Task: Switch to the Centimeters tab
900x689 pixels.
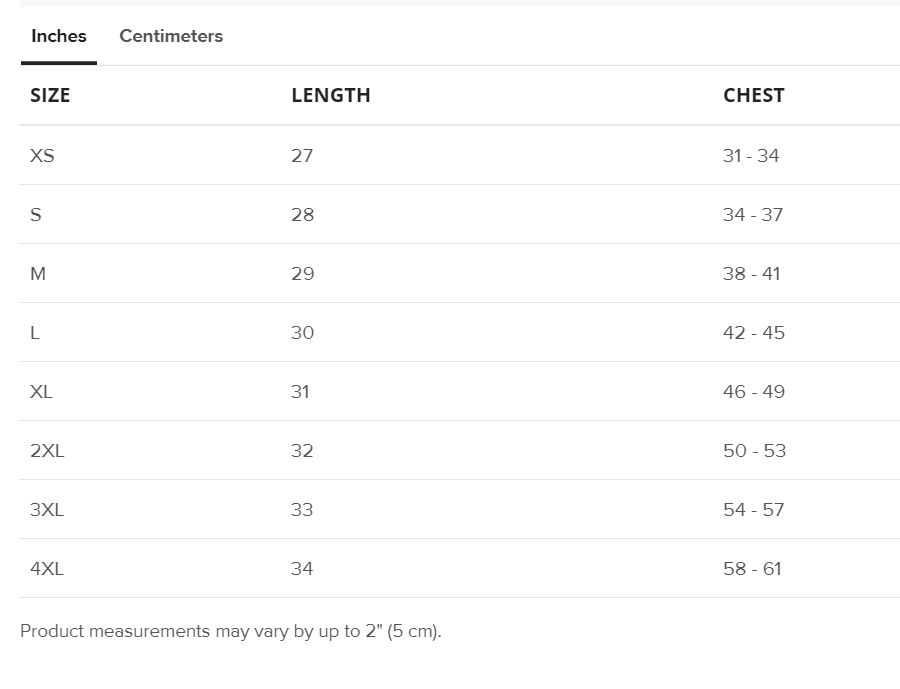Action: 171,36
